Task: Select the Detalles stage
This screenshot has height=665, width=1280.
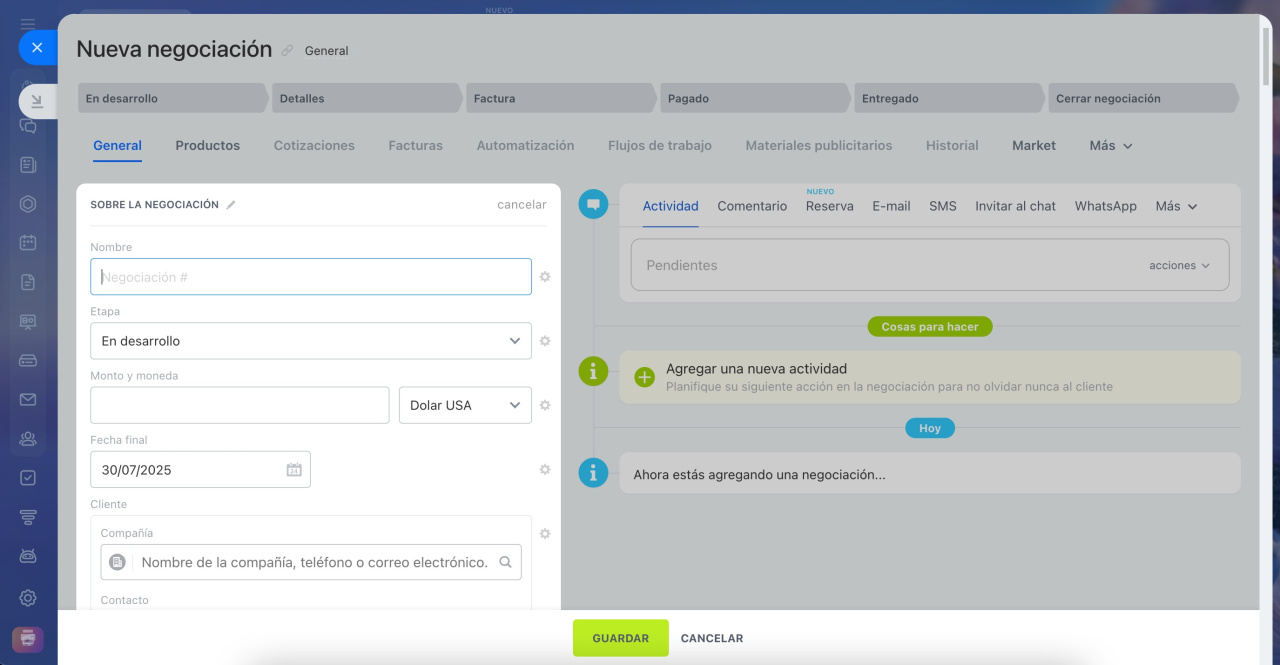Action: point(368,98)
